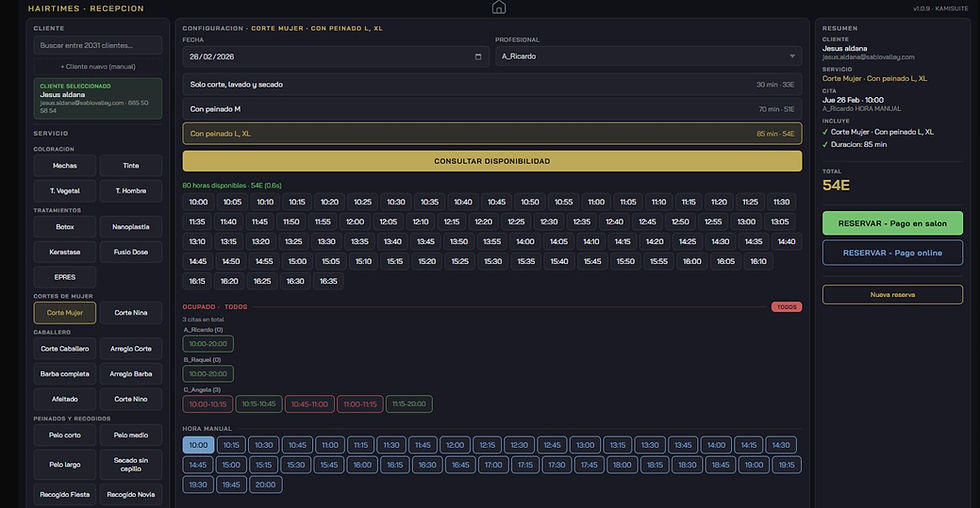Open C_Angela's 10:45-11:00 occupied block

[x=309, y=404]
